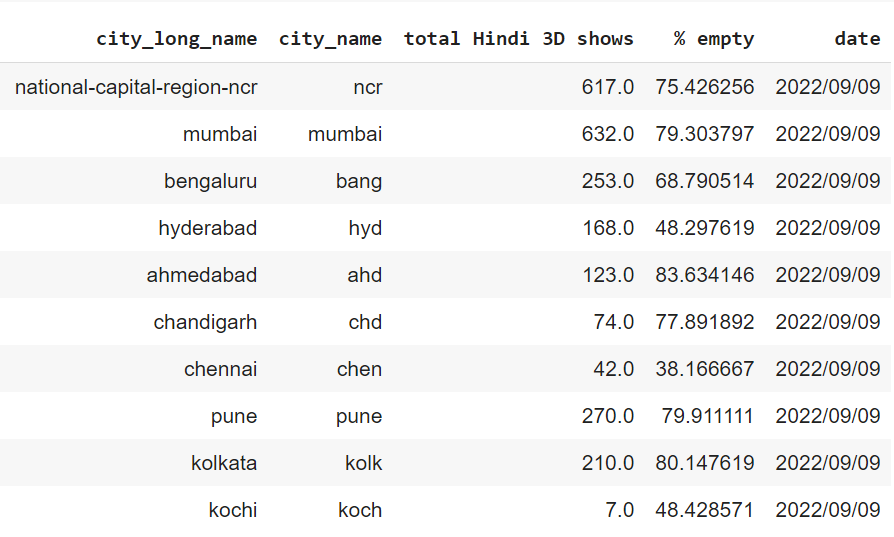Select the 79.303797 percent value

coord(705,134)
